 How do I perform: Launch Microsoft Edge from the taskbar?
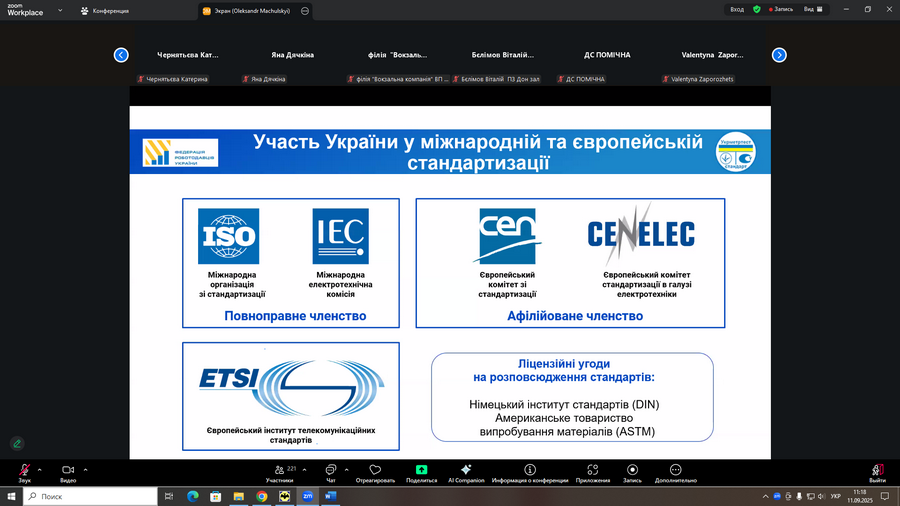[193, 496]
